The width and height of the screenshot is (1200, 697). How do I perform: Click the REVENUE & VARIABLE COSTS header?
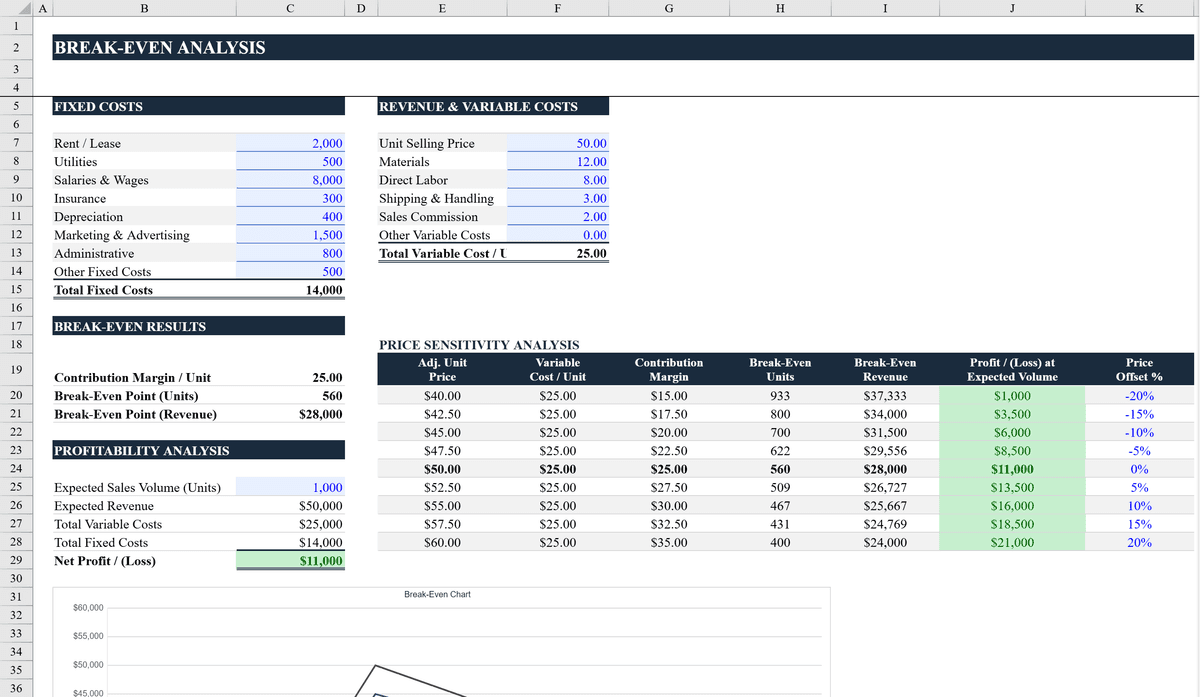(x=492, y=106)
